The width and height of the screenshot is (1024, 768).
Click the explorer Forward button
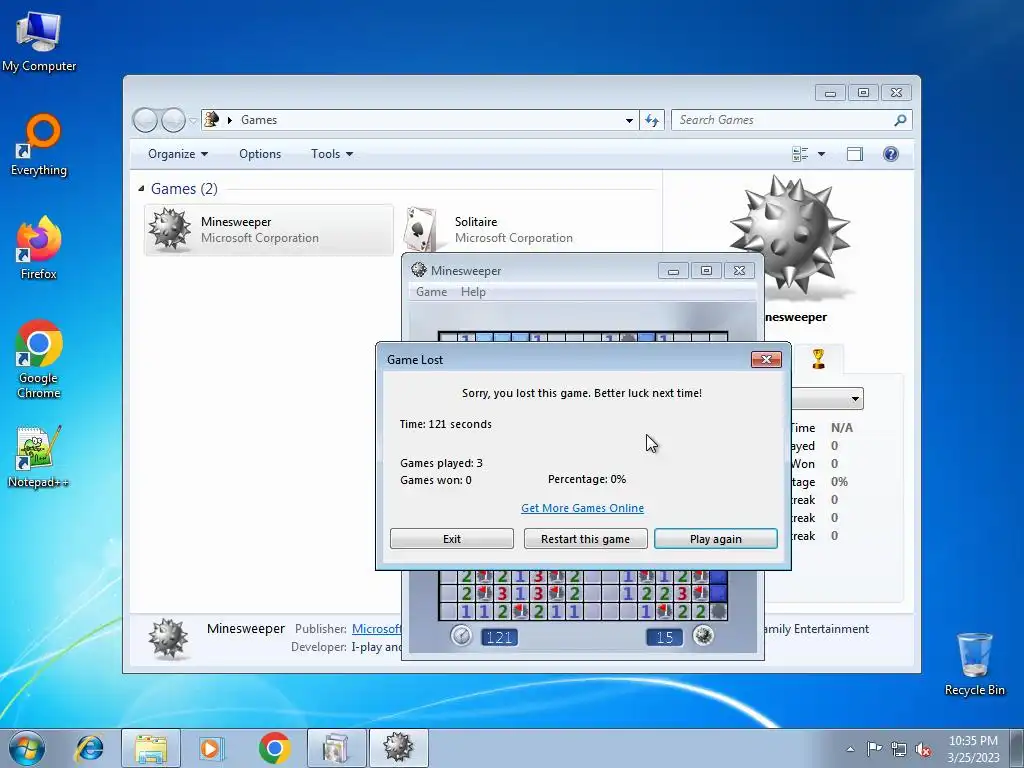173,120
